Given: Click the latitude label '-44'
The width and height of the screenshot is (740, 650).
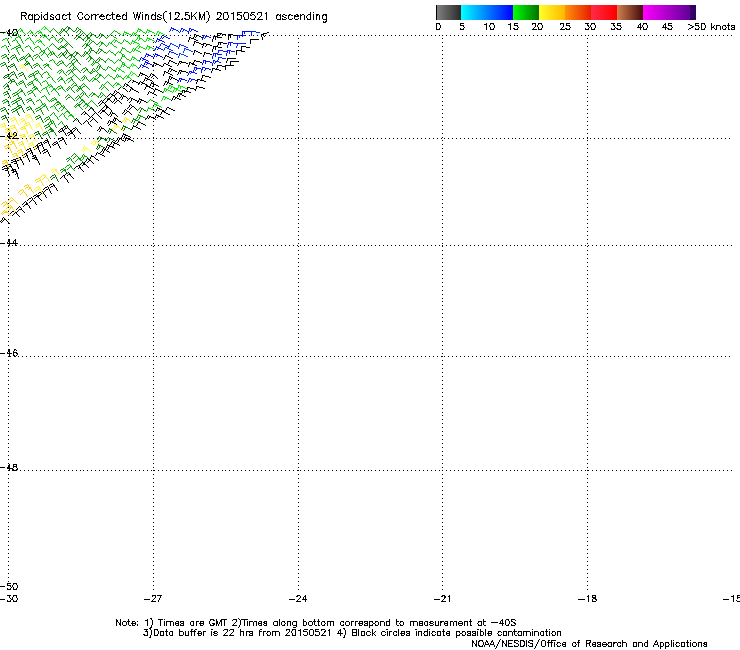Looking at the screenshot, I should pos(9,243).
